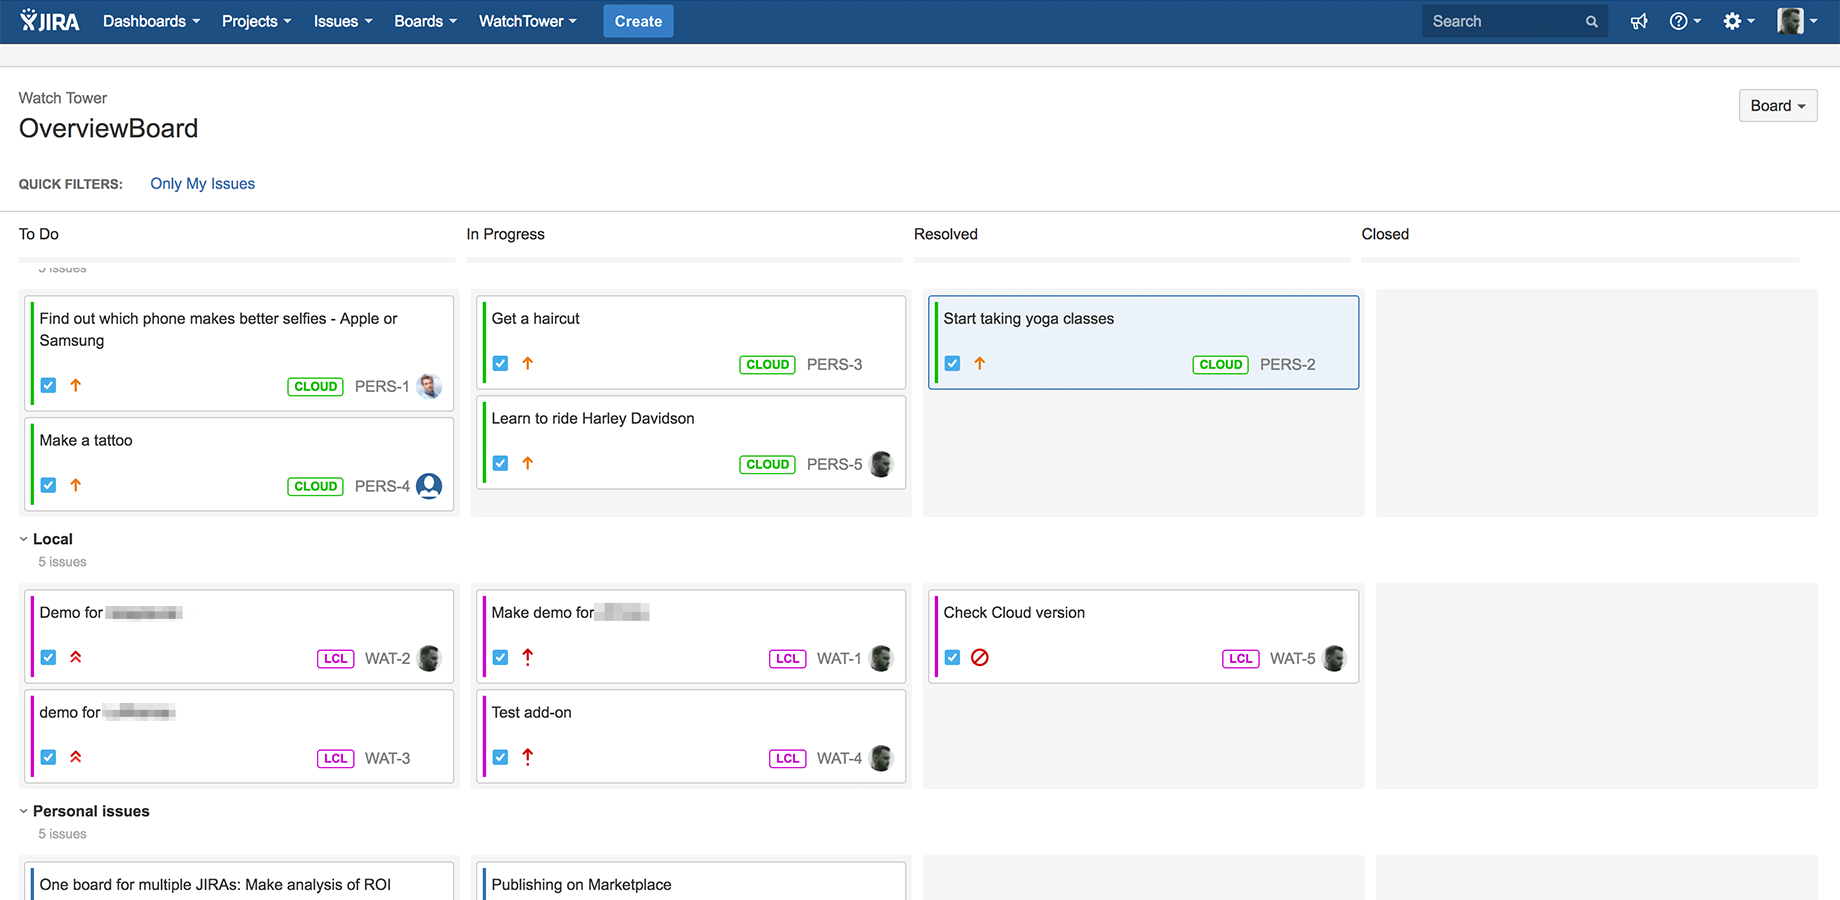Click the JIRA logo
Screen dimensions: 1840x900
point(49,21)
